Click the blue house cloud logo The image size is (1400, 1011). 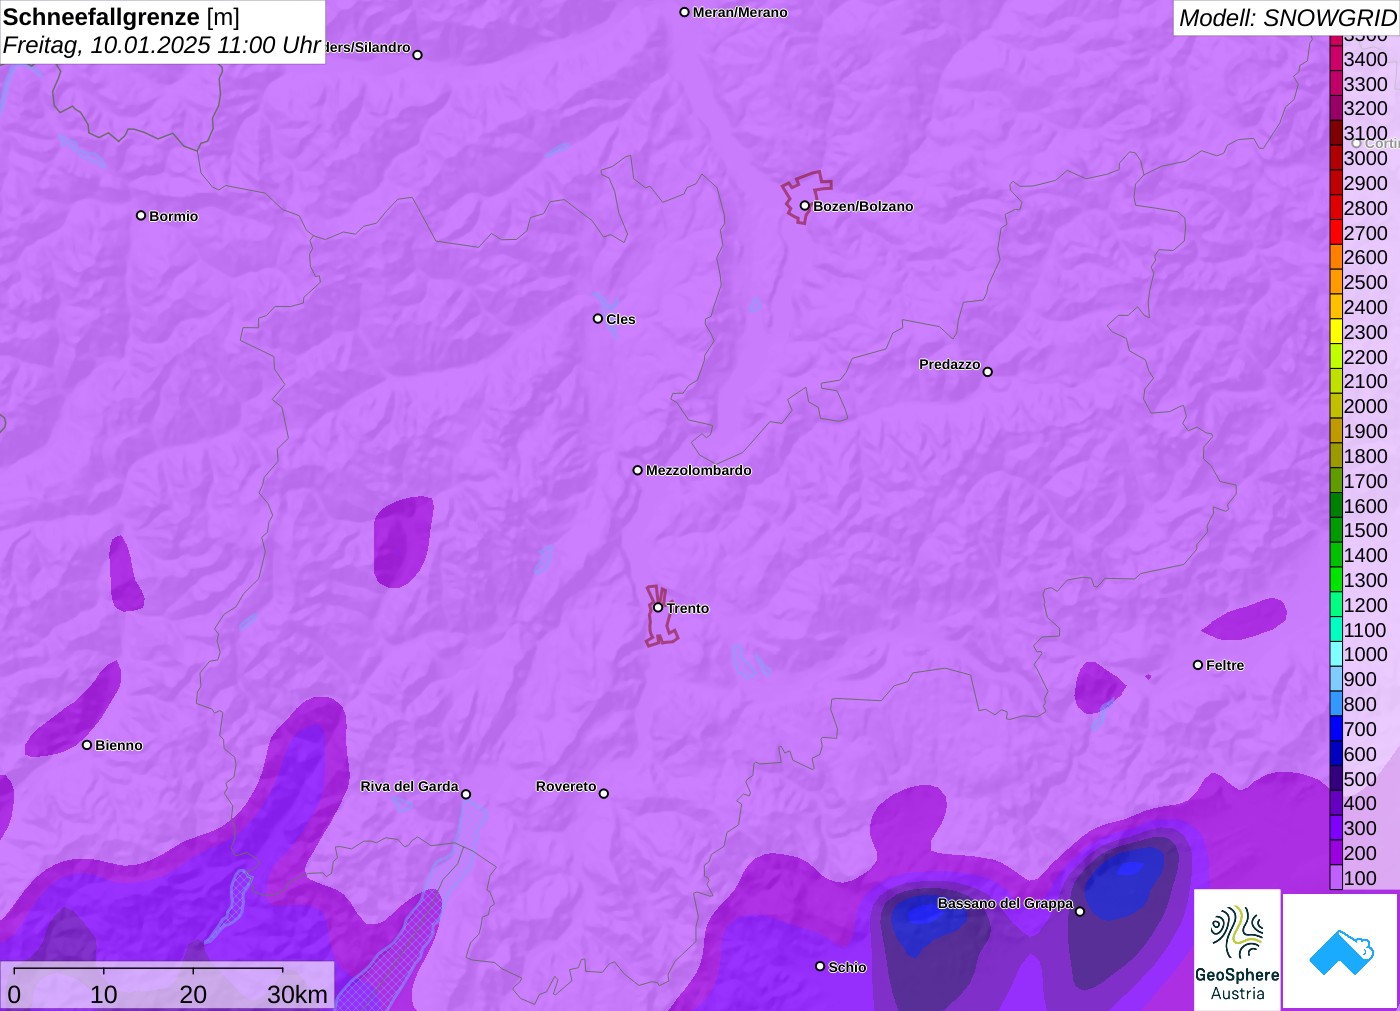pyautogui.click(x=1341, y=952)
